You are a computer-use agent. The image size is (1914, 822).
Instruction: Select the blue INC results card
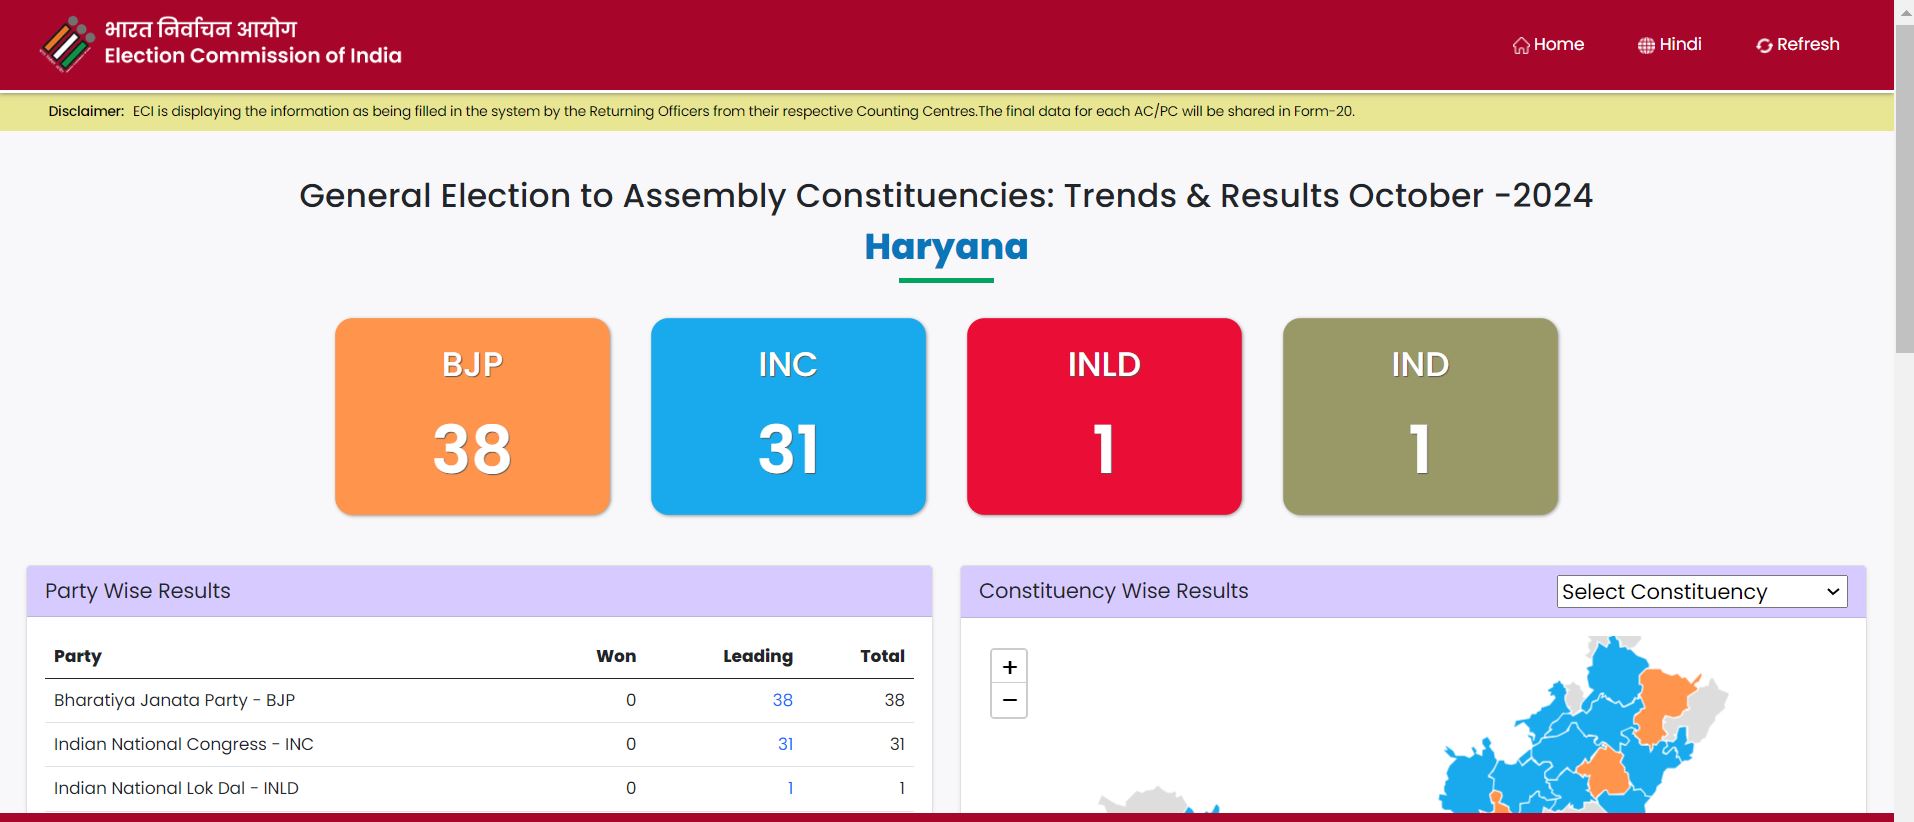coord(788,416)
